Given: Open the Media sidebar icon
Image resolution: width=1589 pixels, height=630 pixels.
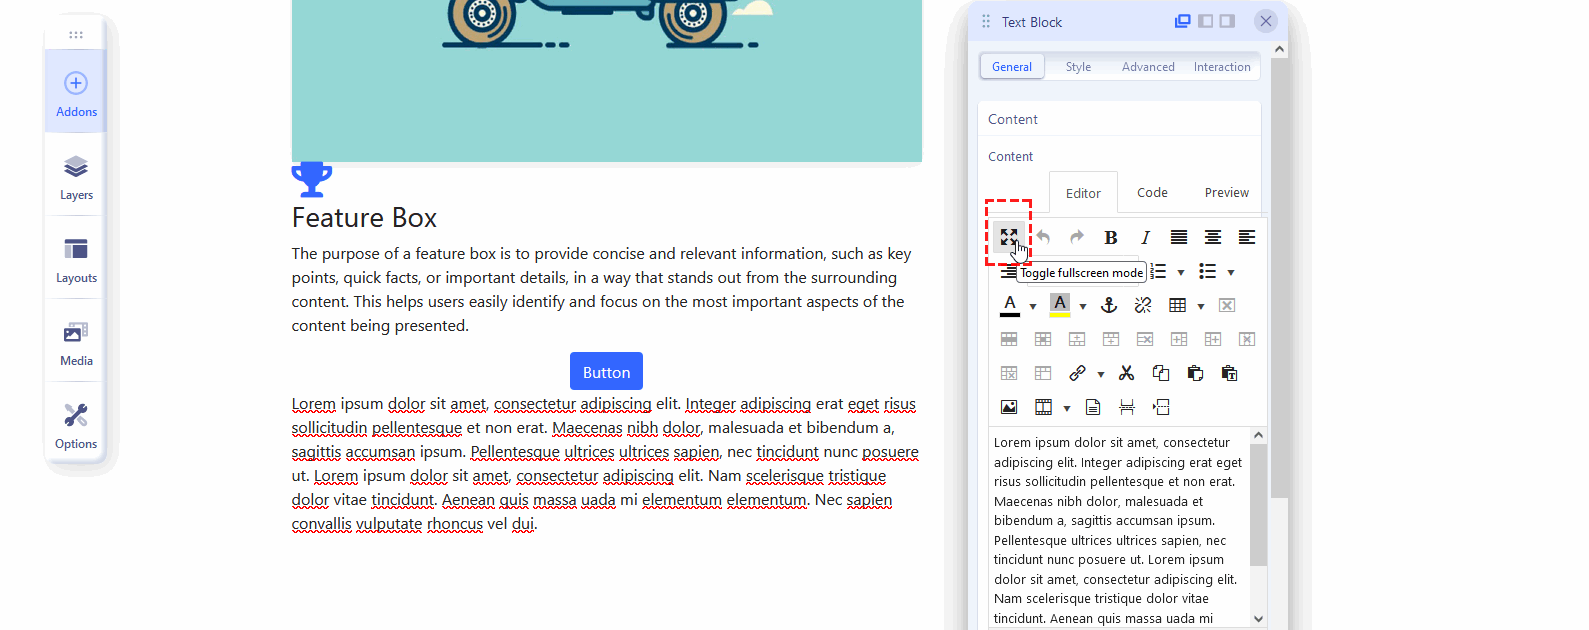Looking at the screenshot, I should point(76,343).
